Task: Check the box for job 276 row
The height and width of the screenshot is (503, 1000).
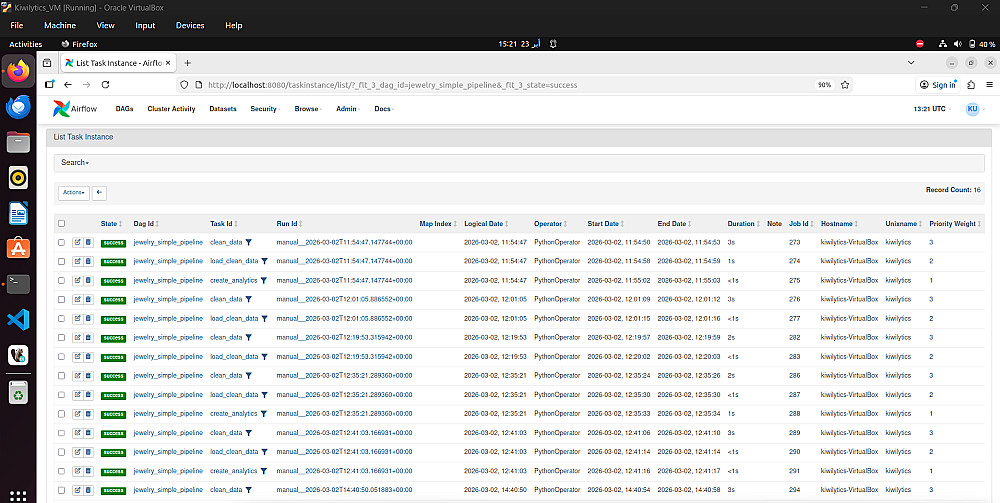Action: coord(61,300)
